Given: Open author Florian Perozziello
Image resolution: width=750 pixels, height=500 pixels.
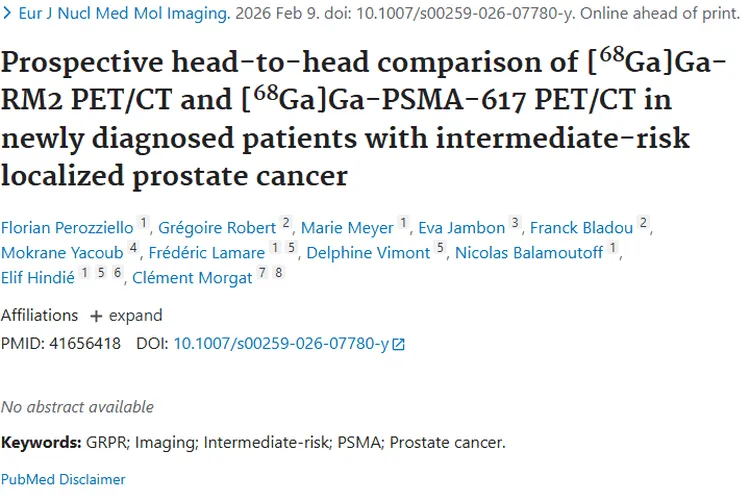Looking at the screenshot, I should pyautogui.click(x=67, y=228).
